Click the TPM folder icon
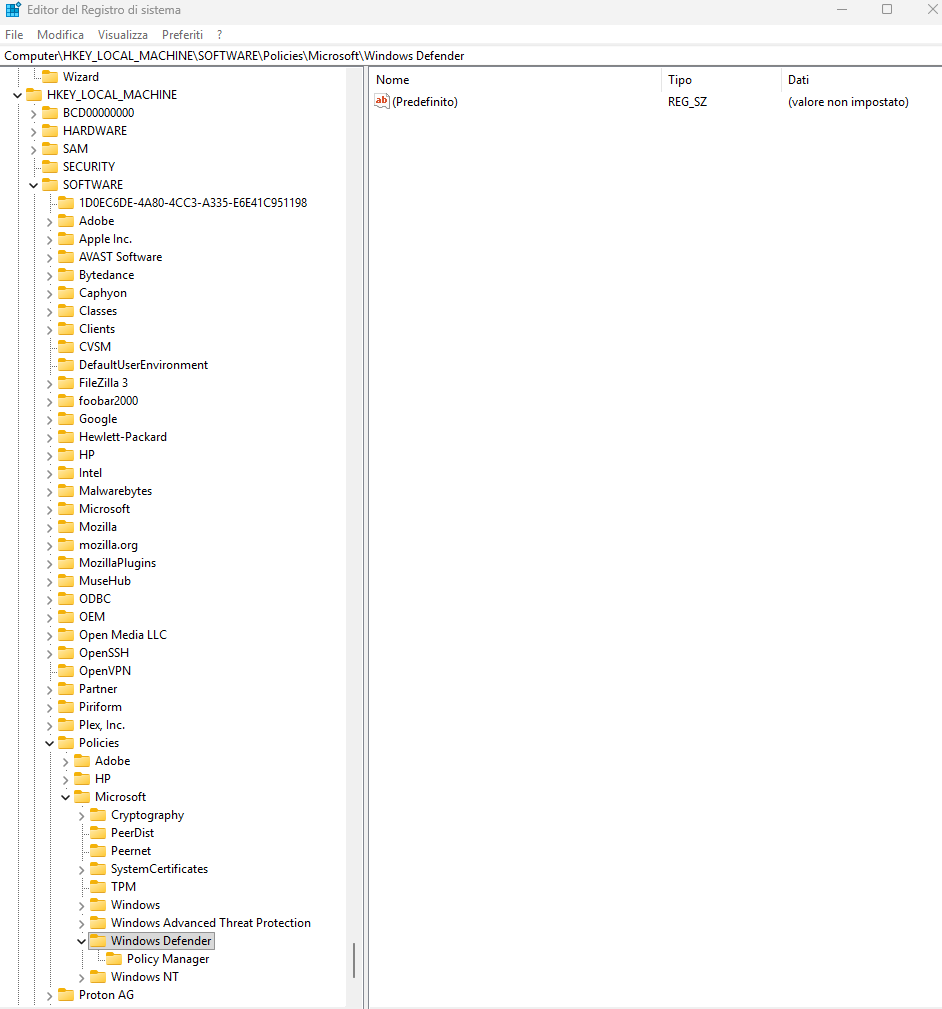The height and width of the screenshot is (1009, 942). (x=98, y=887)
